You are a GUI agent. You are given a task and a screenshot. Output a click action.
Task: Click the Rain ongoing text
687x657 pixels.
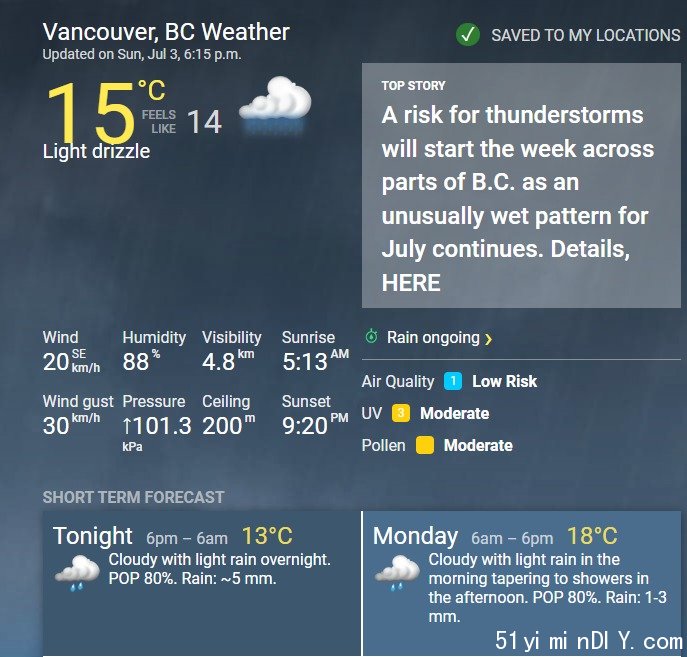pyautogui.click(x=433, y=338)
